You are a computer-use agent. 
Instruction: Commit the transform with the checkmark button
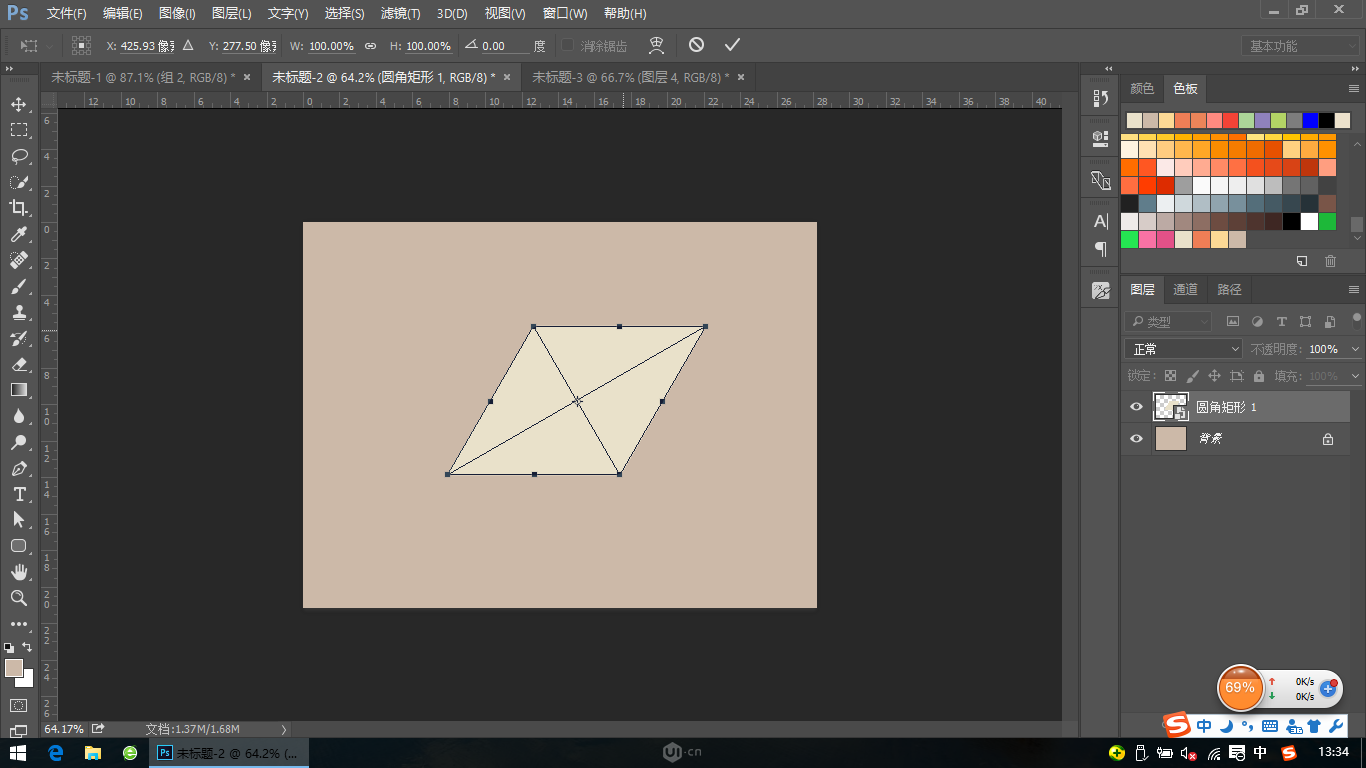[733, 44]
